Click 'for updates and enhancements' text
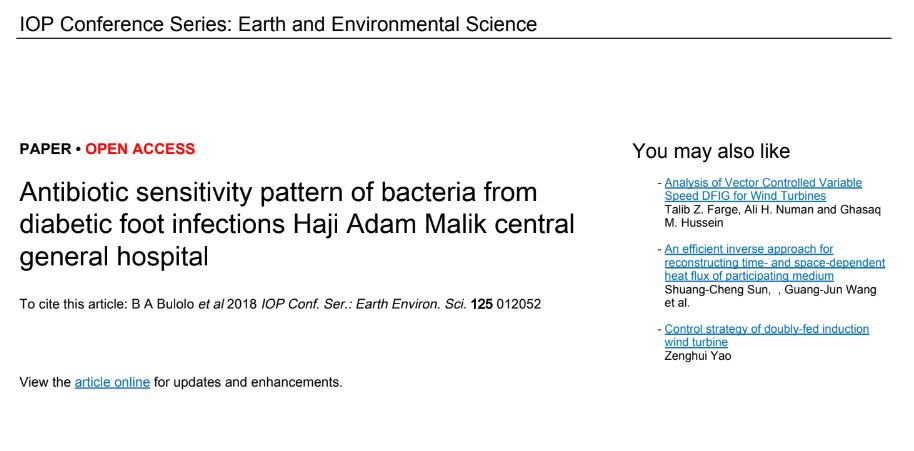The width and height of the screenshot is (914, 451). 248,382
